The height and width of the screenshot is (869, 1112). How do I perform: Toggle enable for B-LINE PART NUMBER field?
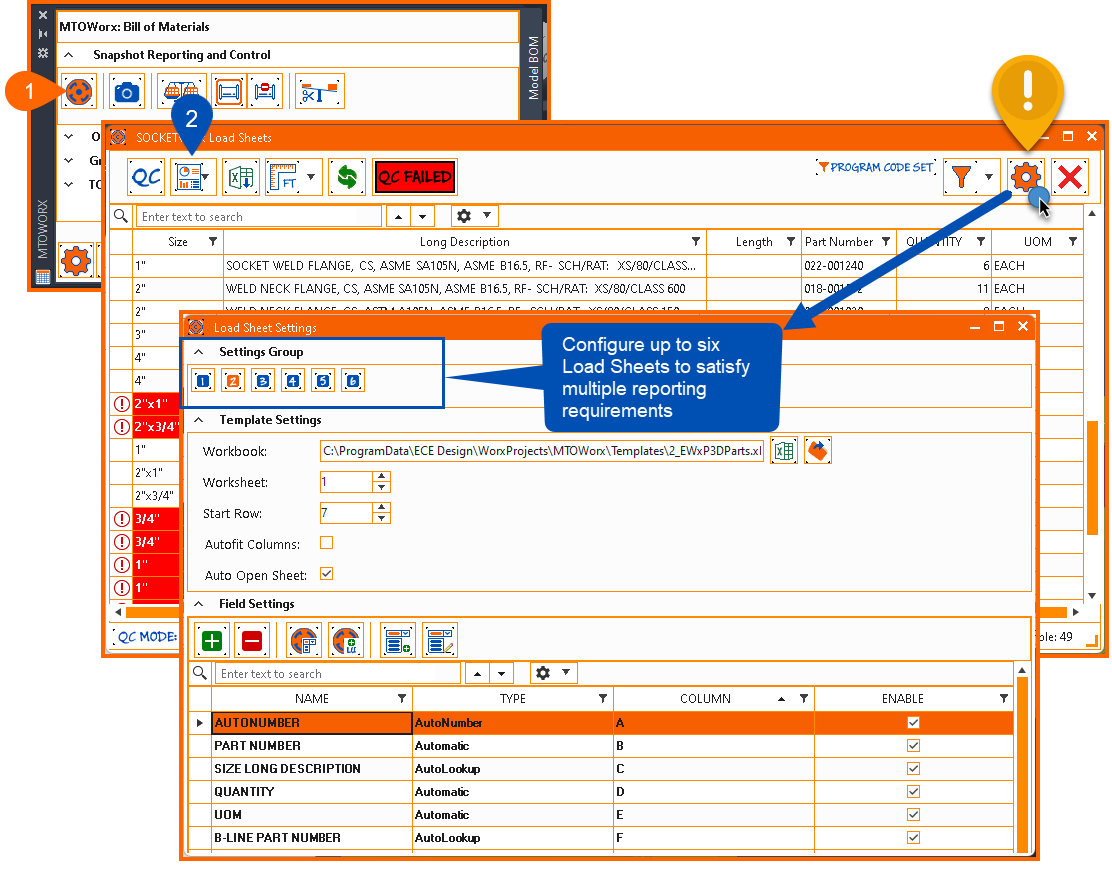pyautogui.click(x=913, y=838)
